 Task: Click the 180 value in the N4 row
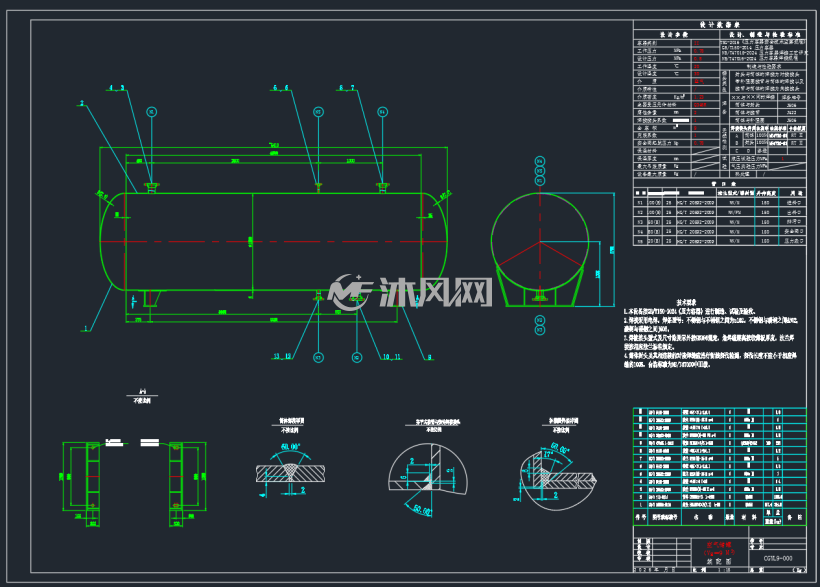pyautogui.click(x=765, y=232)
